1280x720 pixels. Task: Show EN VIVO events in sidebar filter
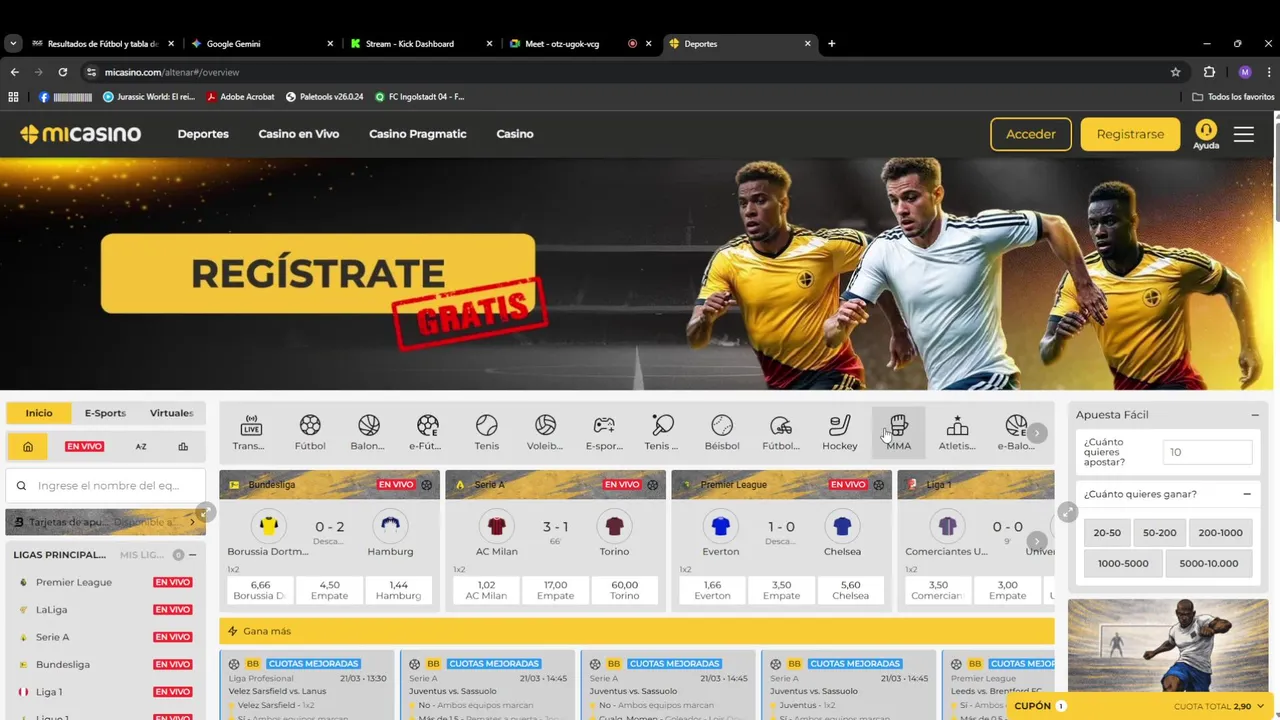point(84,447)
